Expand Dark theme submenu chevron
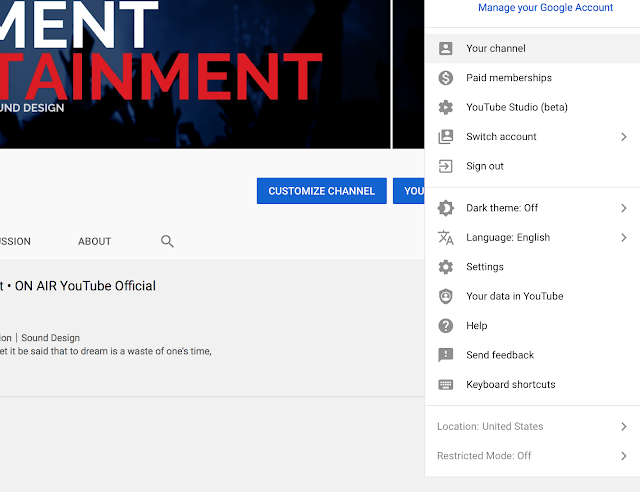This screenshot has width=640, height=492. pos(623,208)
